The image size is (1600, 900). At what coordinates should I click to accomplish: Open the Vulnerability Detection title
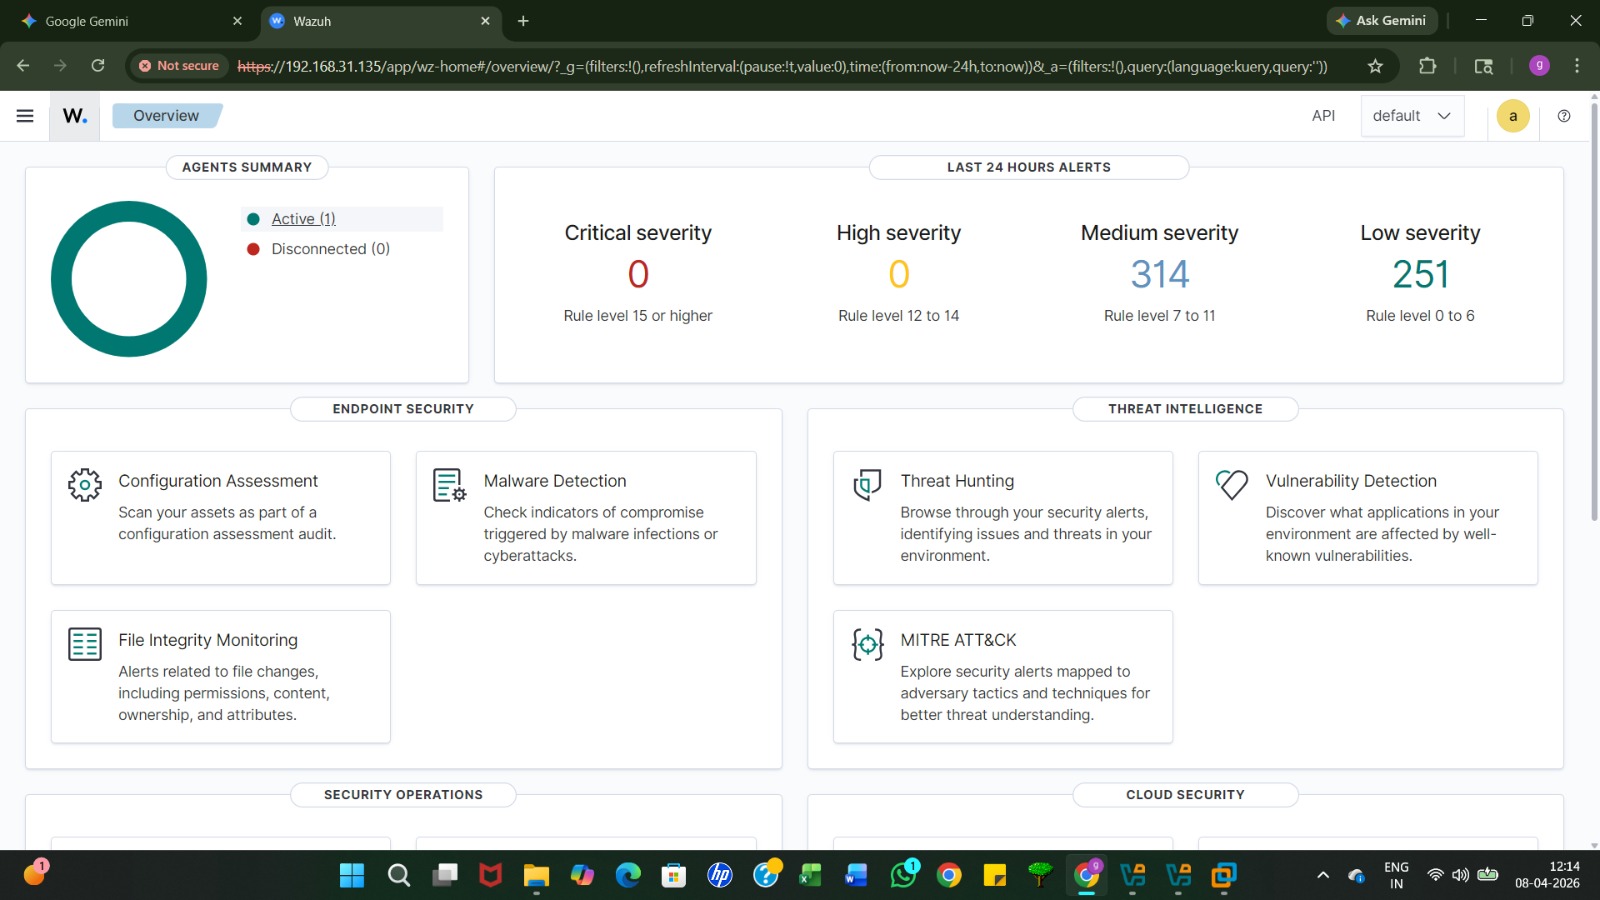[1351, 481]
